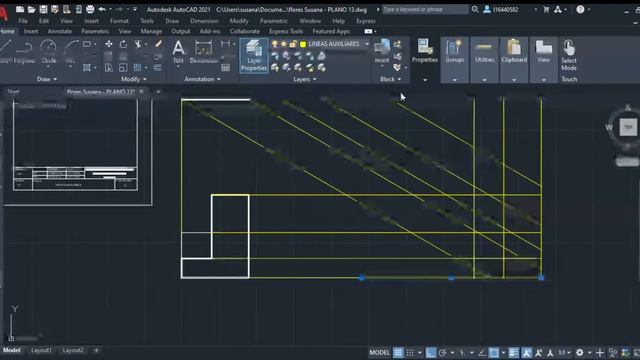Open a new drawing tab with plus
The height and width of the screenshot is (360, 640).
pos(158,91)
